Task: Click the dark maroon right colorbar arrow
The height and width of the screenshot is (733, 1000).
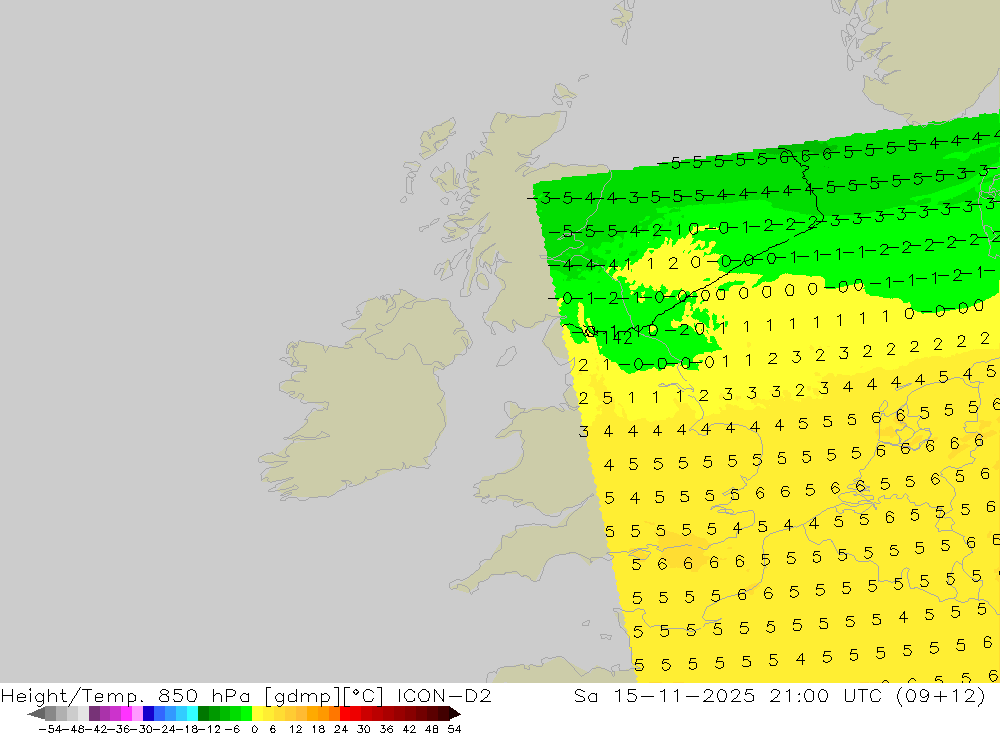Action: click(455, 714)
